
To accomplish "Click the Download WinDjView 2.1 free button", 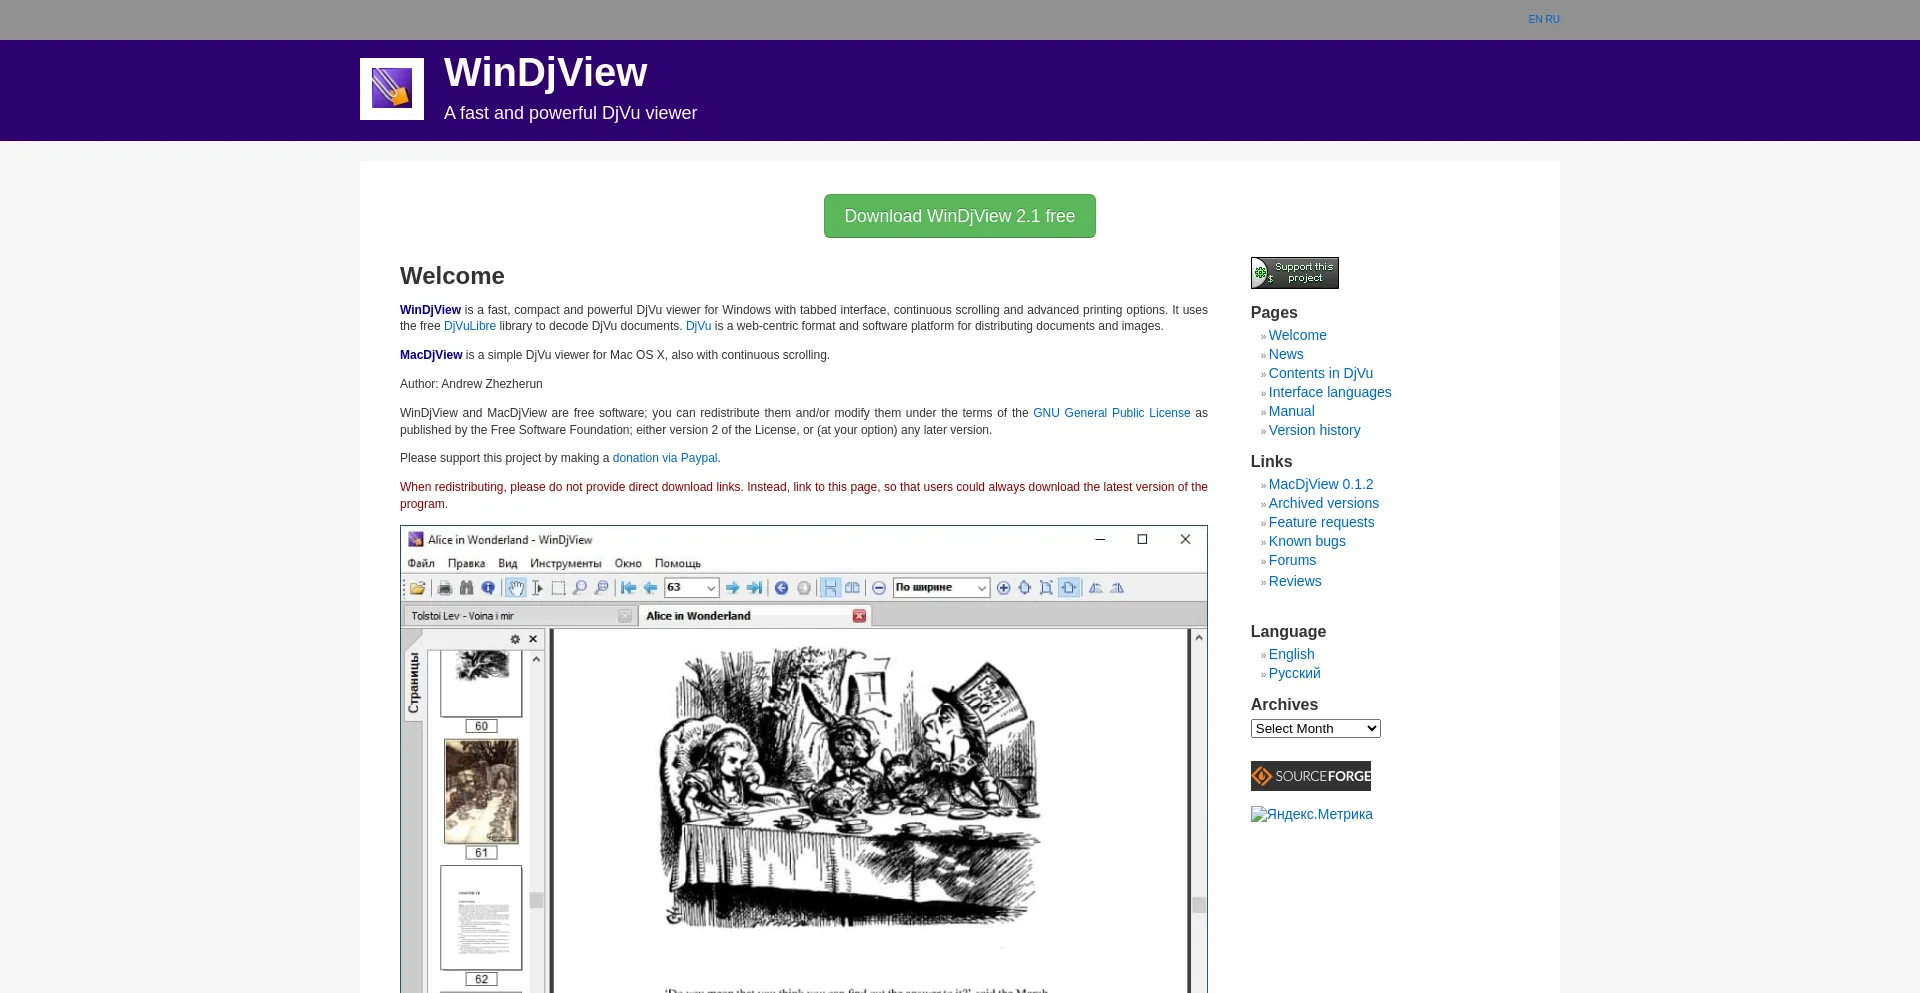I will point(960,216).
